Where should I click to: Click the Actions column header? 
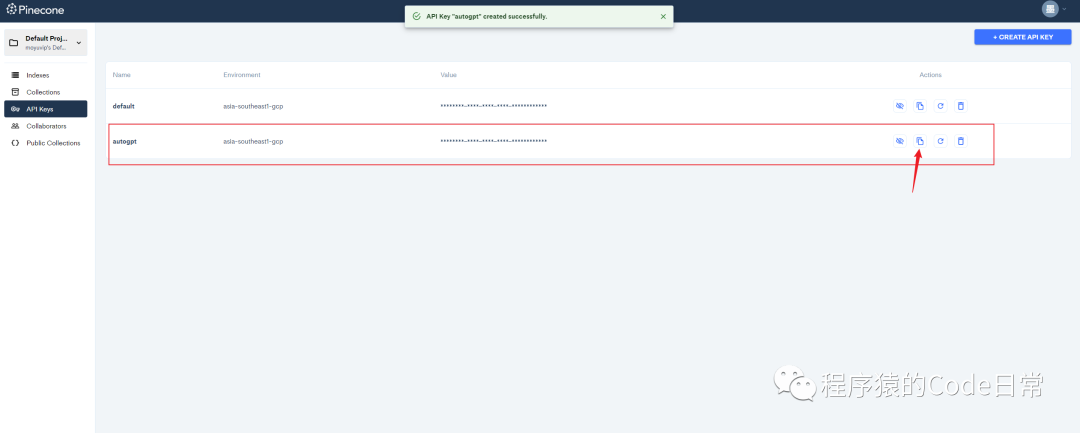tap(930, 74)
